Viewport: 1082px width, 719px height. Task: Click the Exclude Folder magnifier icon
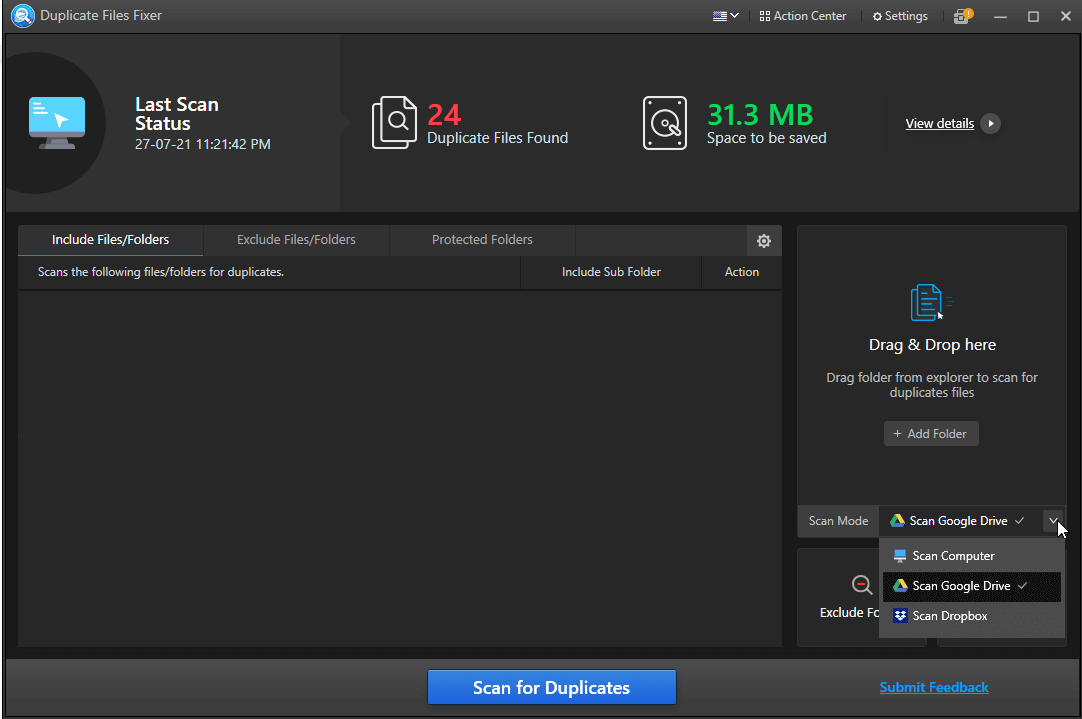point(861,586)
